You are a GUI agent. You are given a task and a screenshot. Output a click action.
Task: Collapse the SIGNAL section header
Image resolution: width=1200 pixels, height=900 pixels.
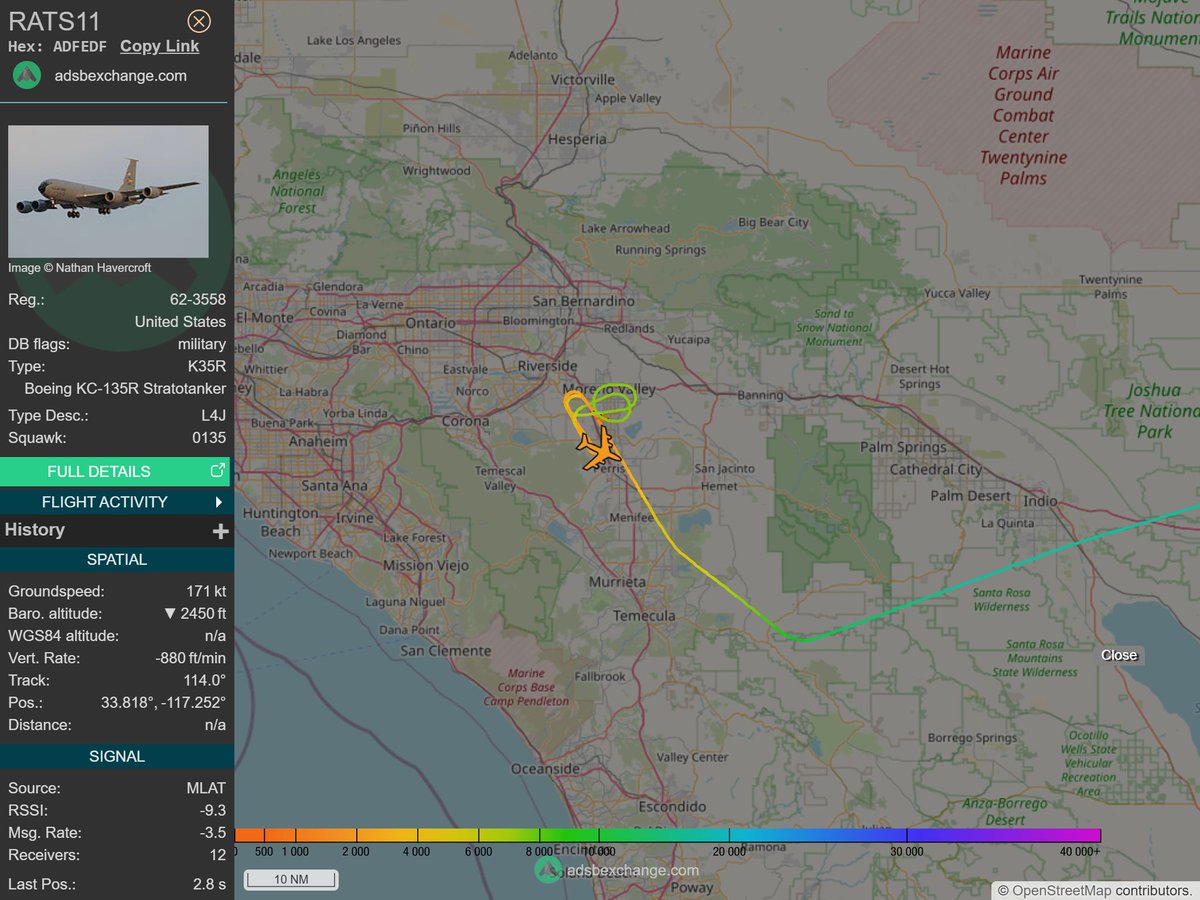pyautogui.click(x=117, y=756)
